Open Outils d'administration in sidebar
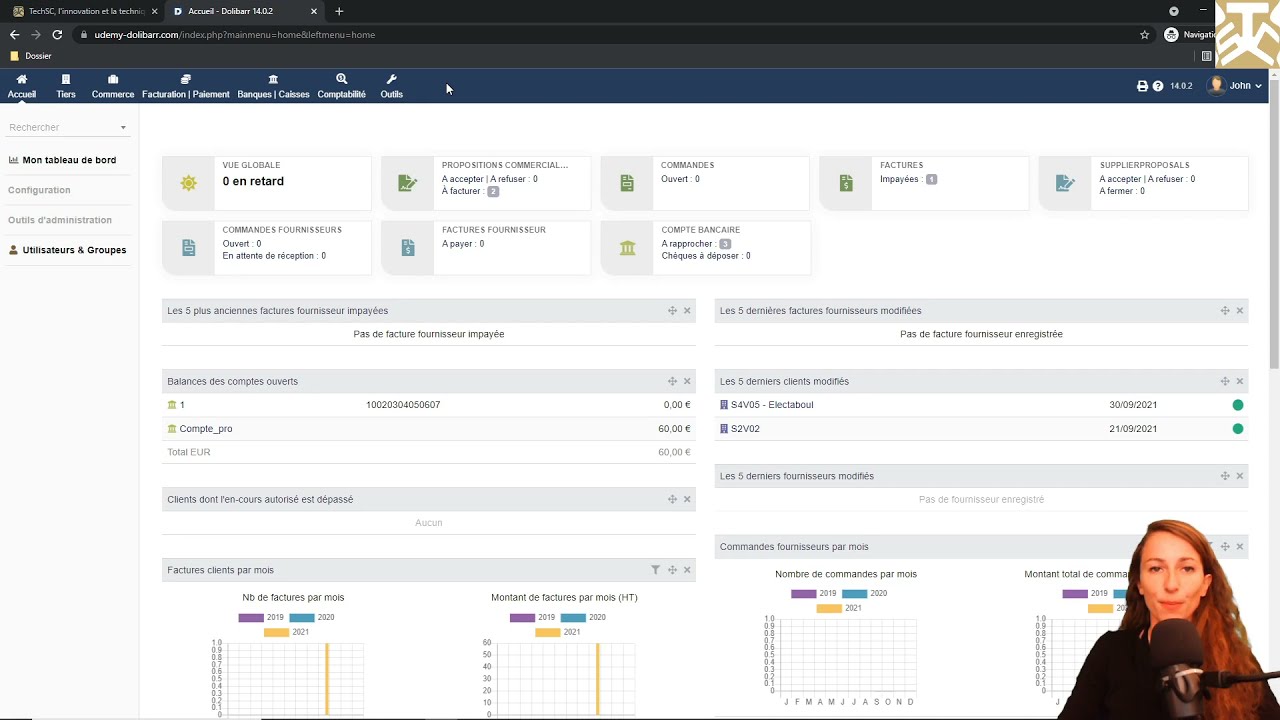 point(60,220)
